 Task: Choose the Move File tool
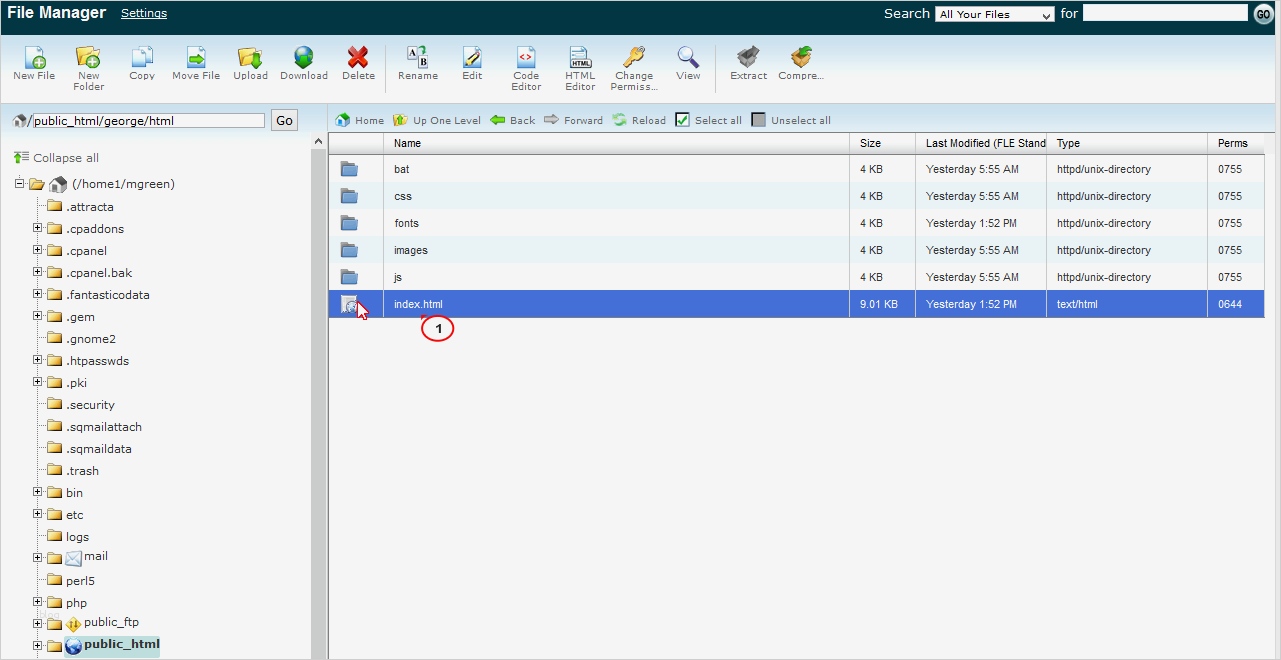tap(196, 64)
